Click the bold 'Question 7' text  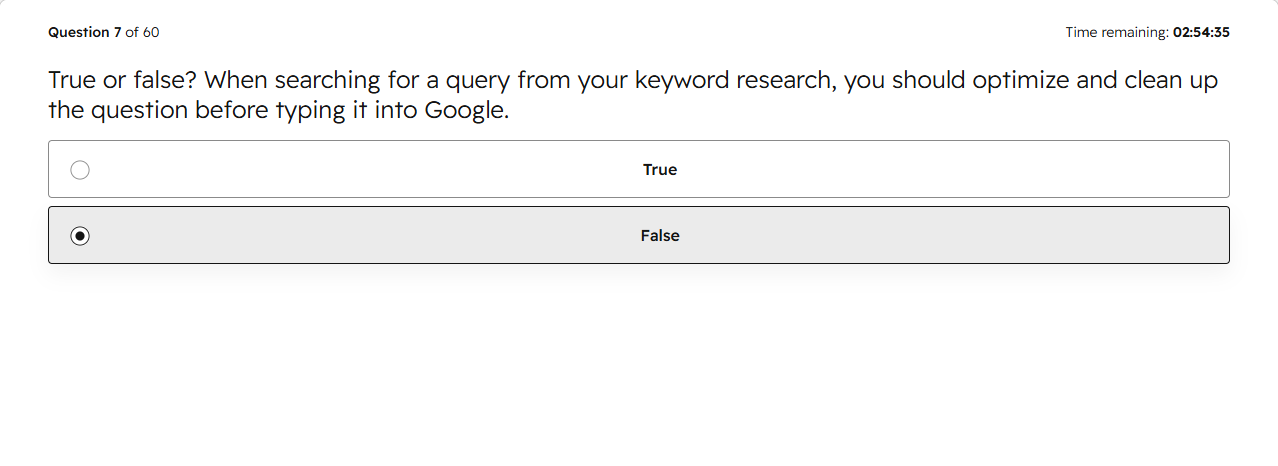tap(84, 32)
